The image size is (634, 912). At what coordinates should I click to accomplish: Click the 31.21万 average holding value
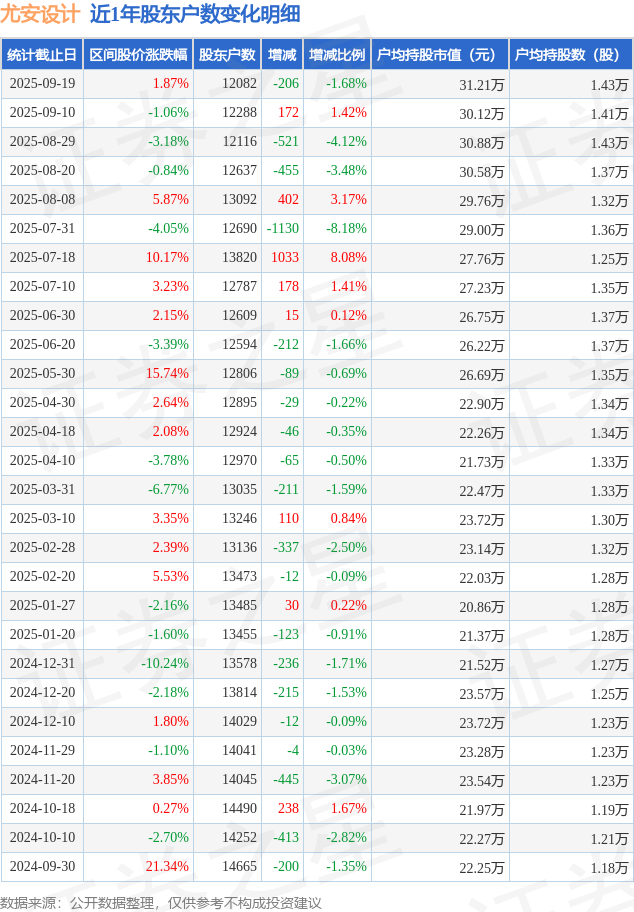pos(481,84)
